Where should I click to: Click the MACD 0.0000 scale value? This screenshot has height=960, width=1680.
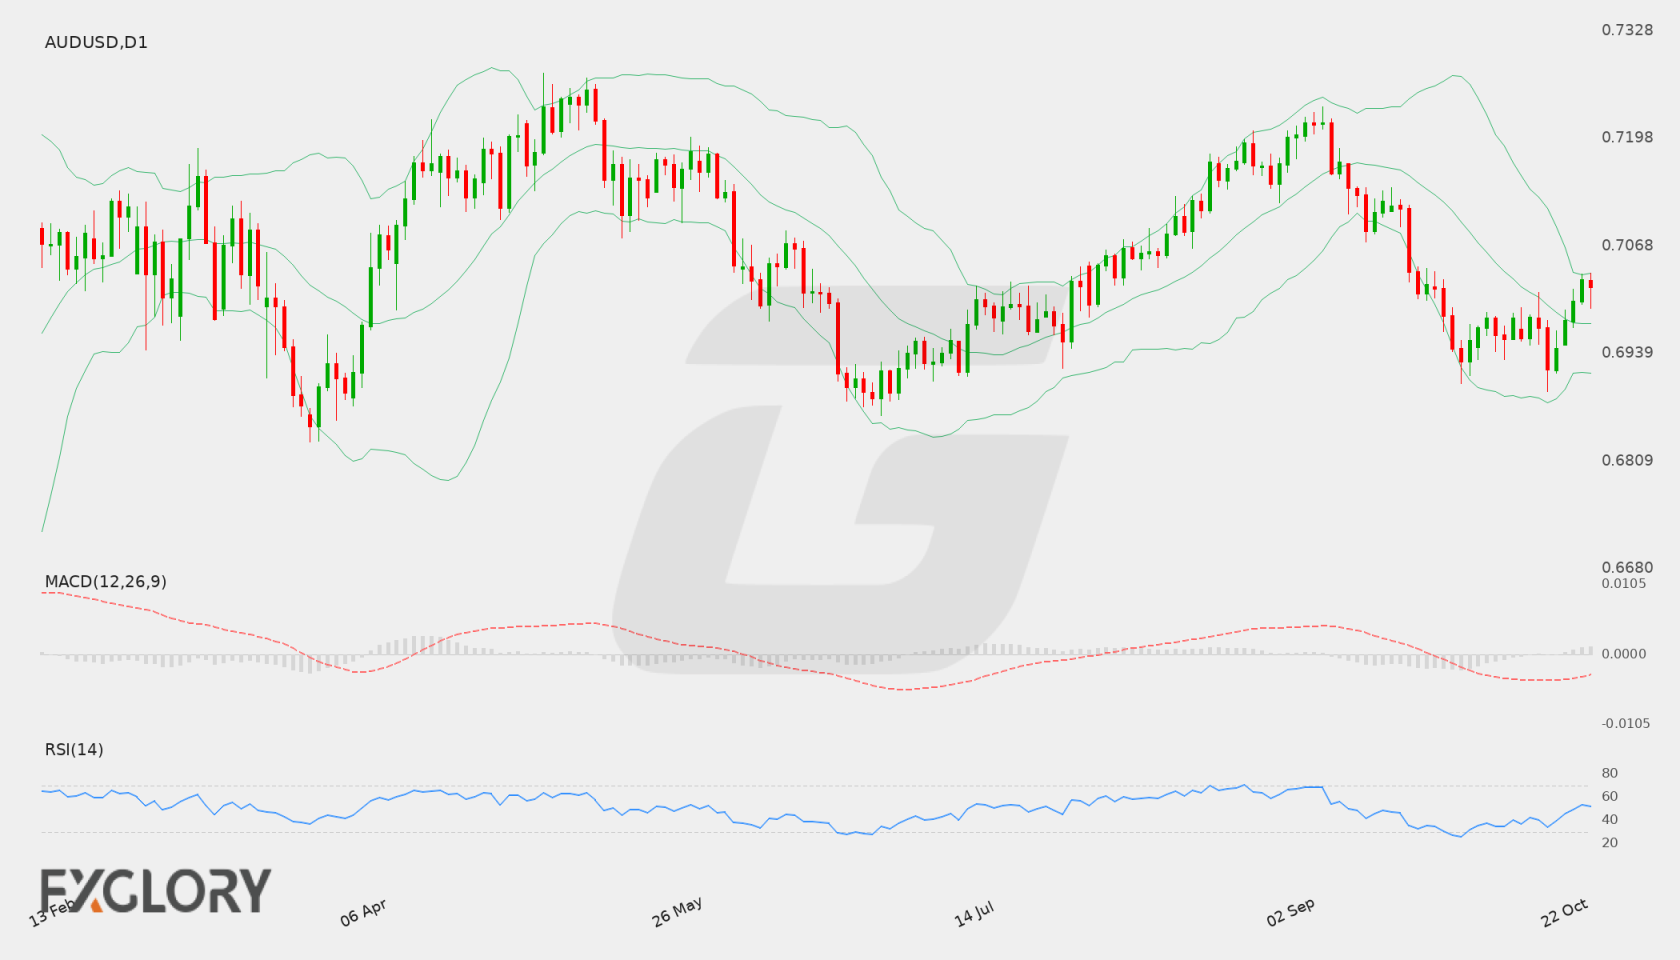(1624, 653)
